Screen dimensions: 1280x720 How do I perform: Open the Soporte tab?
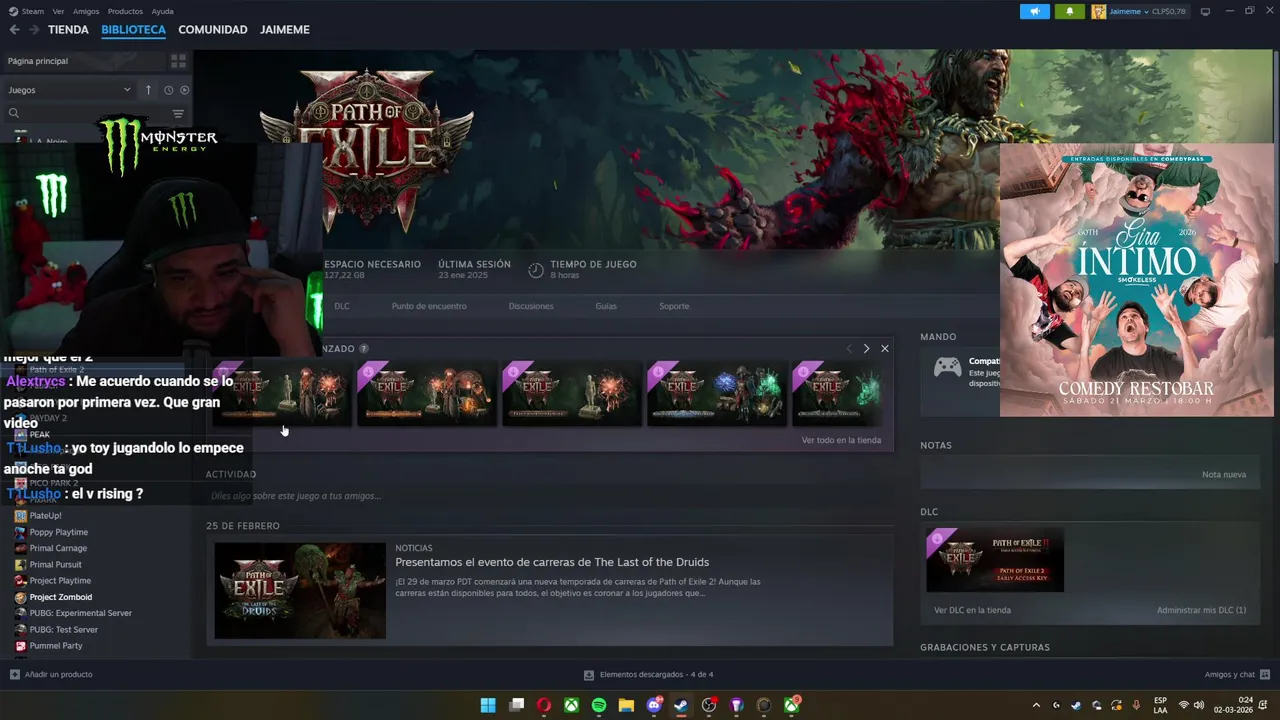click(674, 306)
